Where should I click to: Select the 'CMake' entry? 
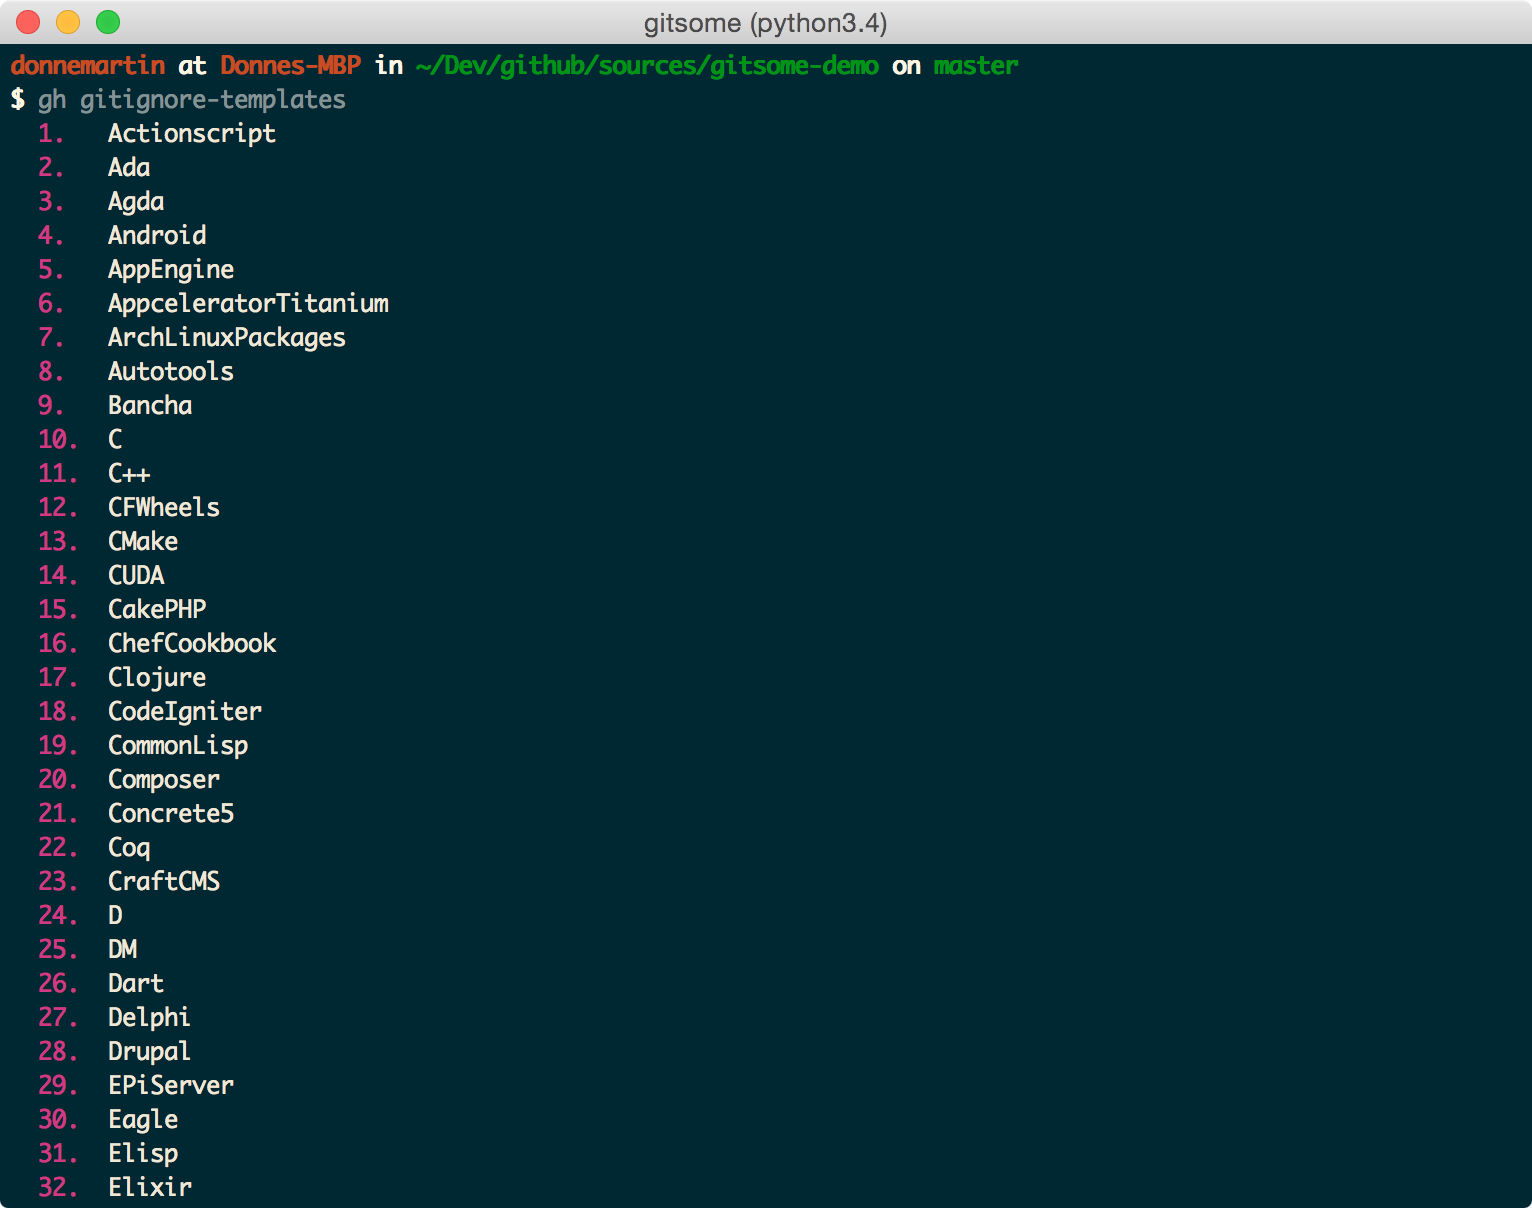pos(143,542)
